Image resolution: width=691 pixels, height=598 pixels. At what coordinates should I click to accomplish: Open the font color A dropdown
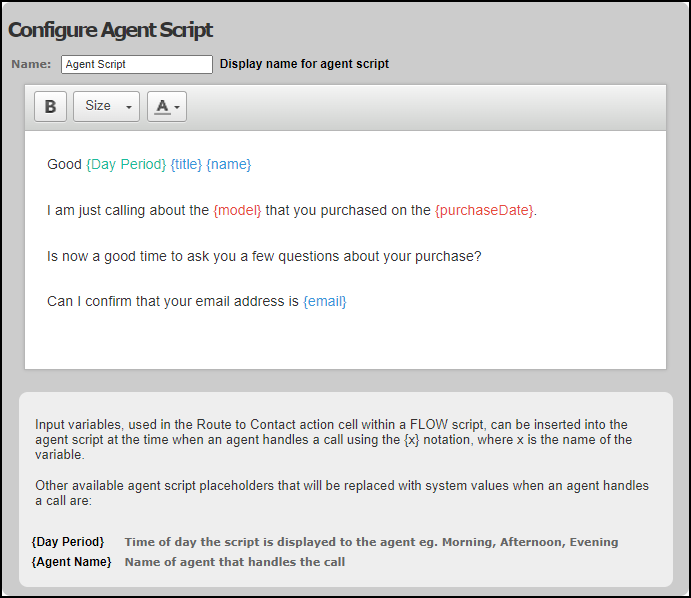coord(167,106)
